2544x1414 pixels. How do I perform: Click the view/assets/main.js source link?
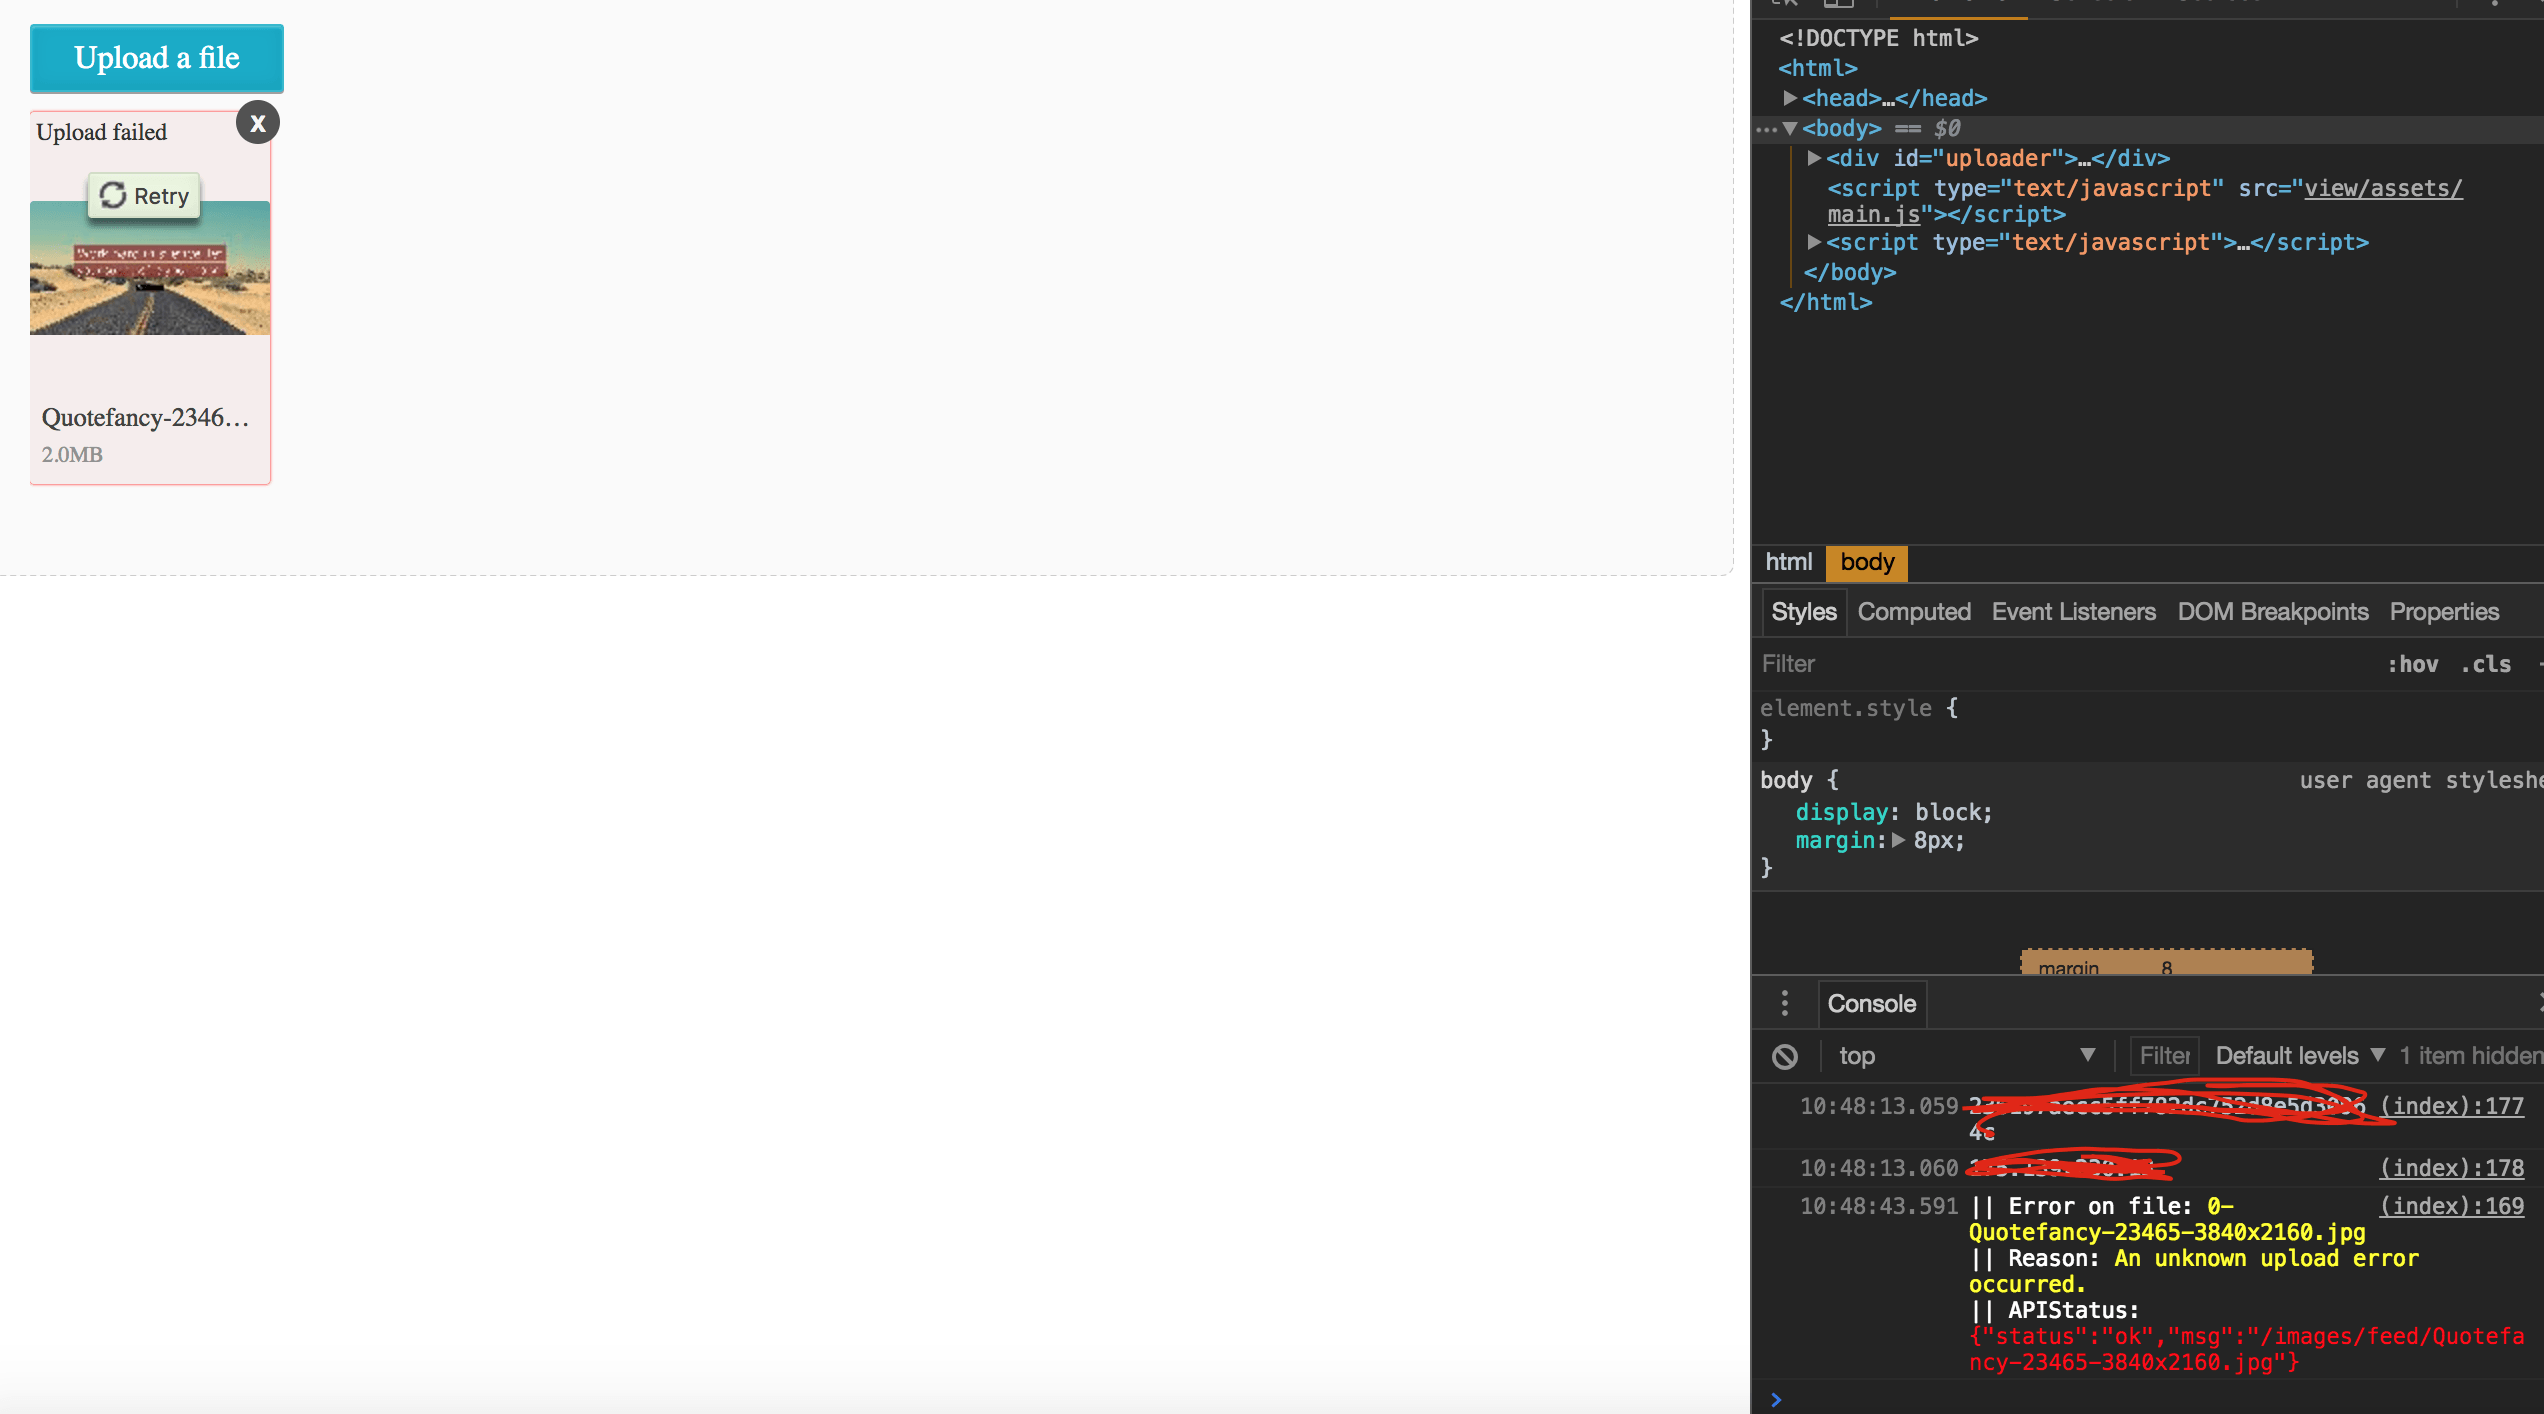tap(2382, 188)
